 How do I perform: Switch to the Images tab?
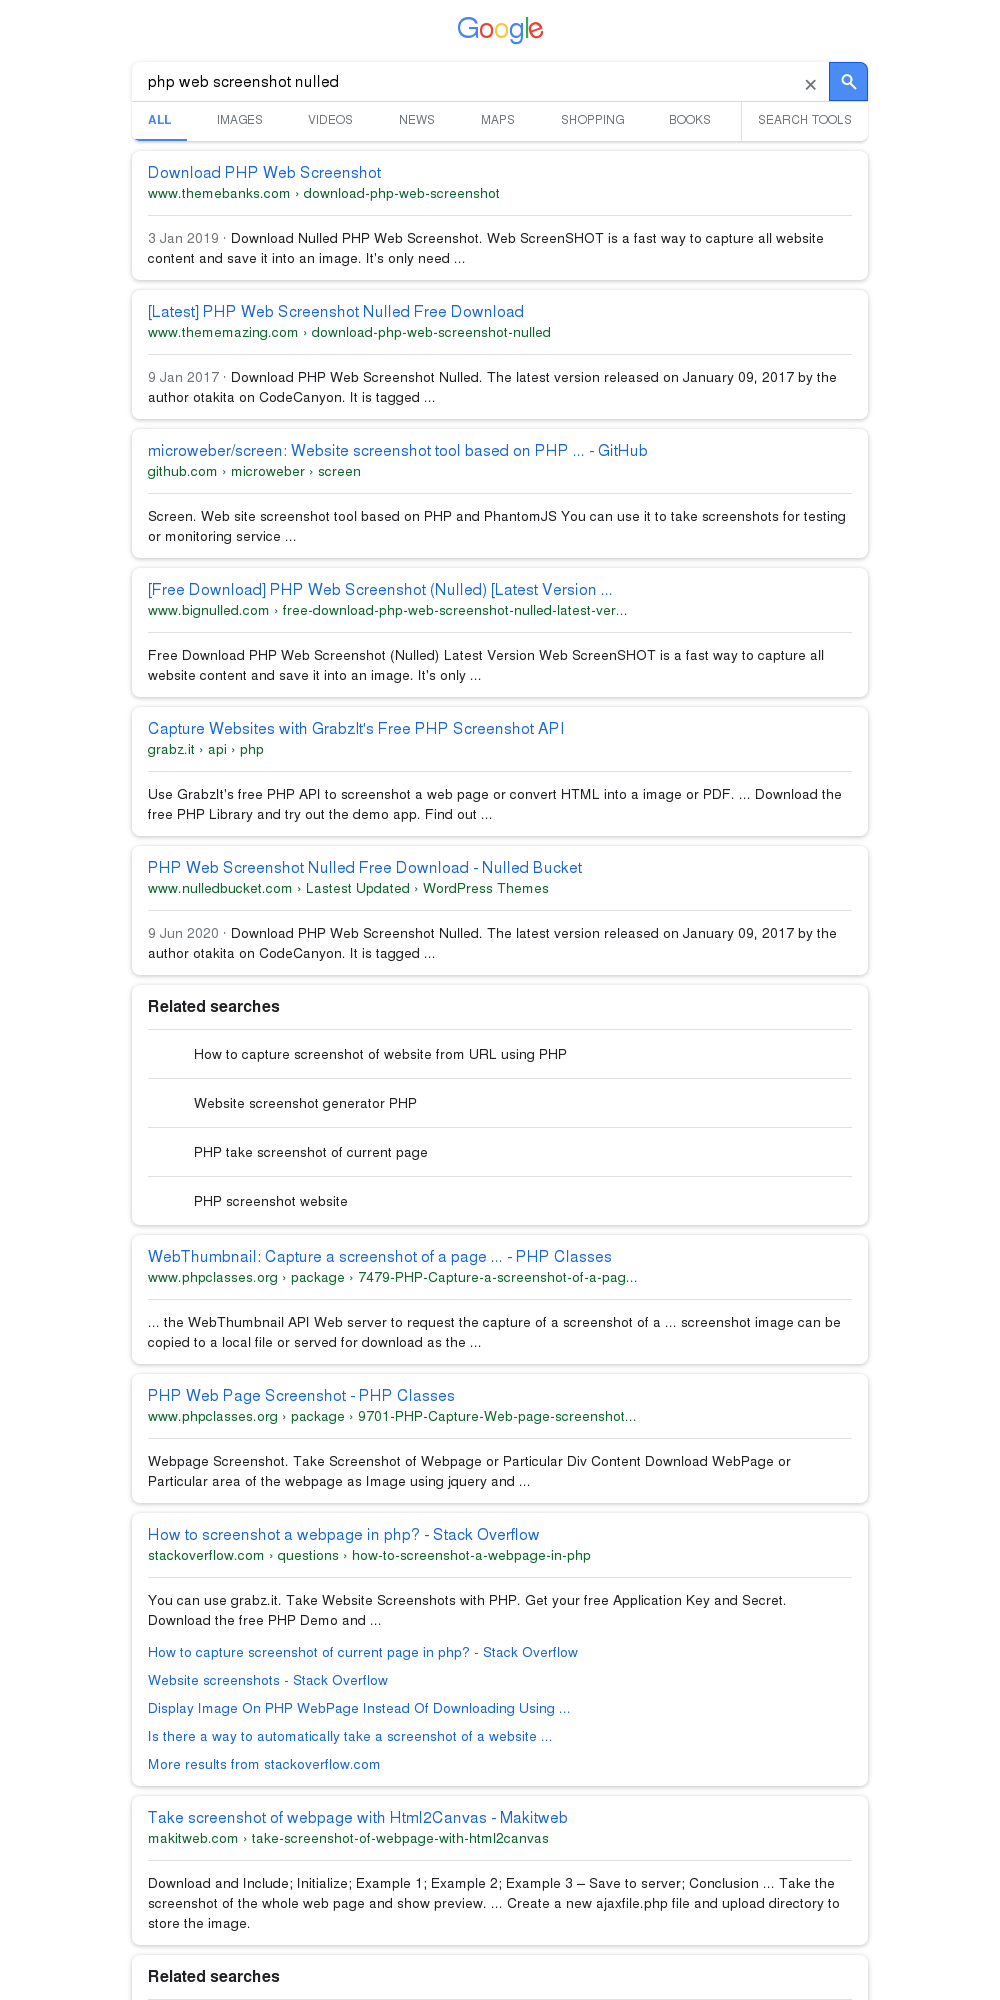point(240,120)
